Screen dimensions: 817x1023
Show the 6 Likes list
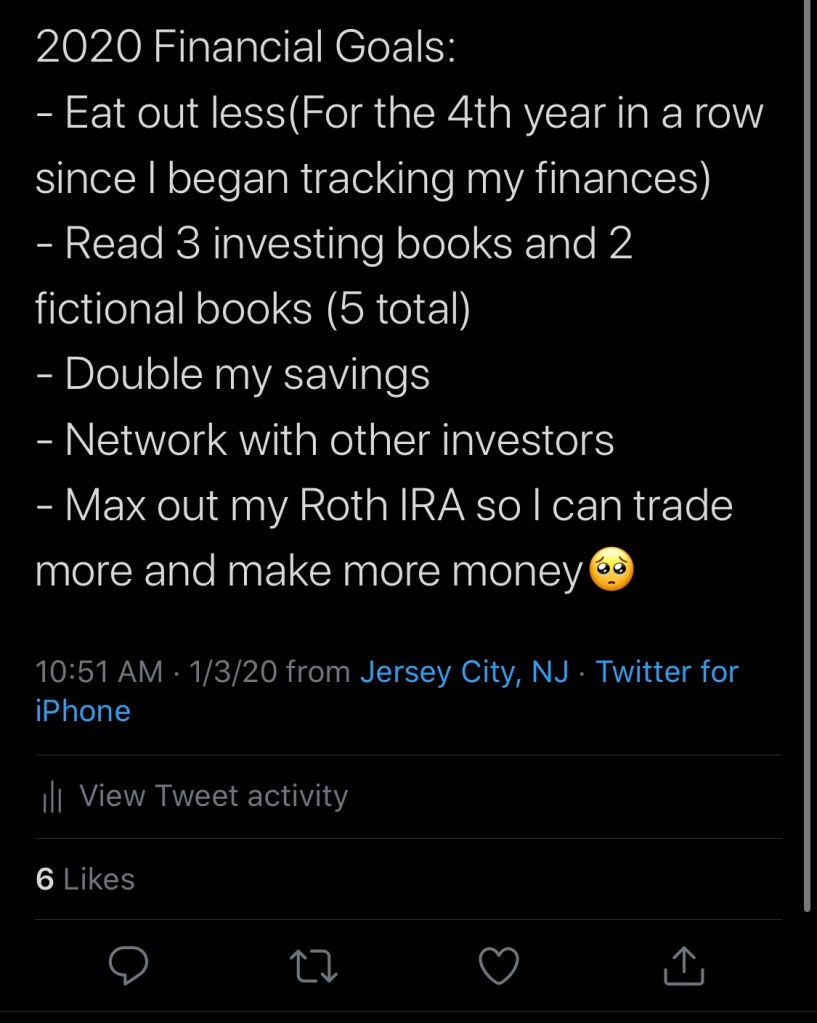[85, 879]
